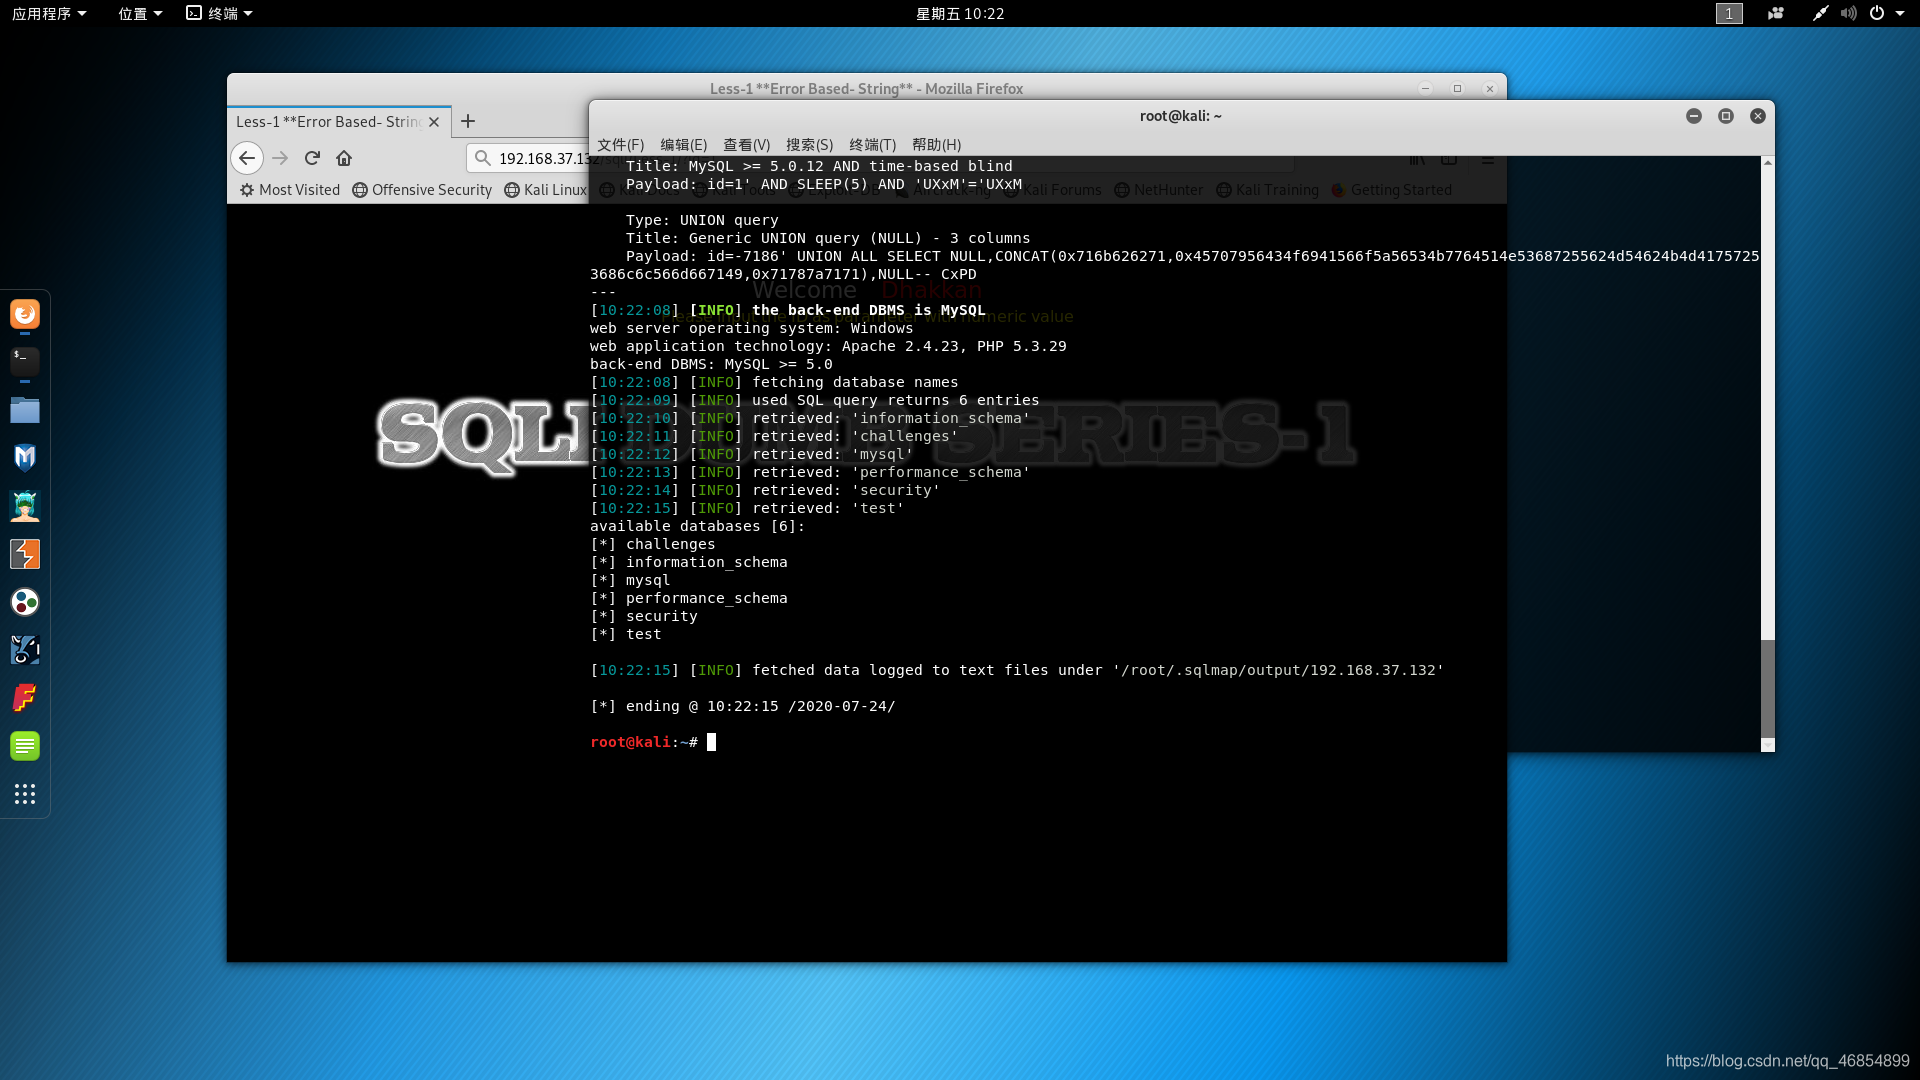Image resolution: width=1920 pixels, height=1080 pixels.
Task: Go back in Firefox
Action: (x=247, y=158)
